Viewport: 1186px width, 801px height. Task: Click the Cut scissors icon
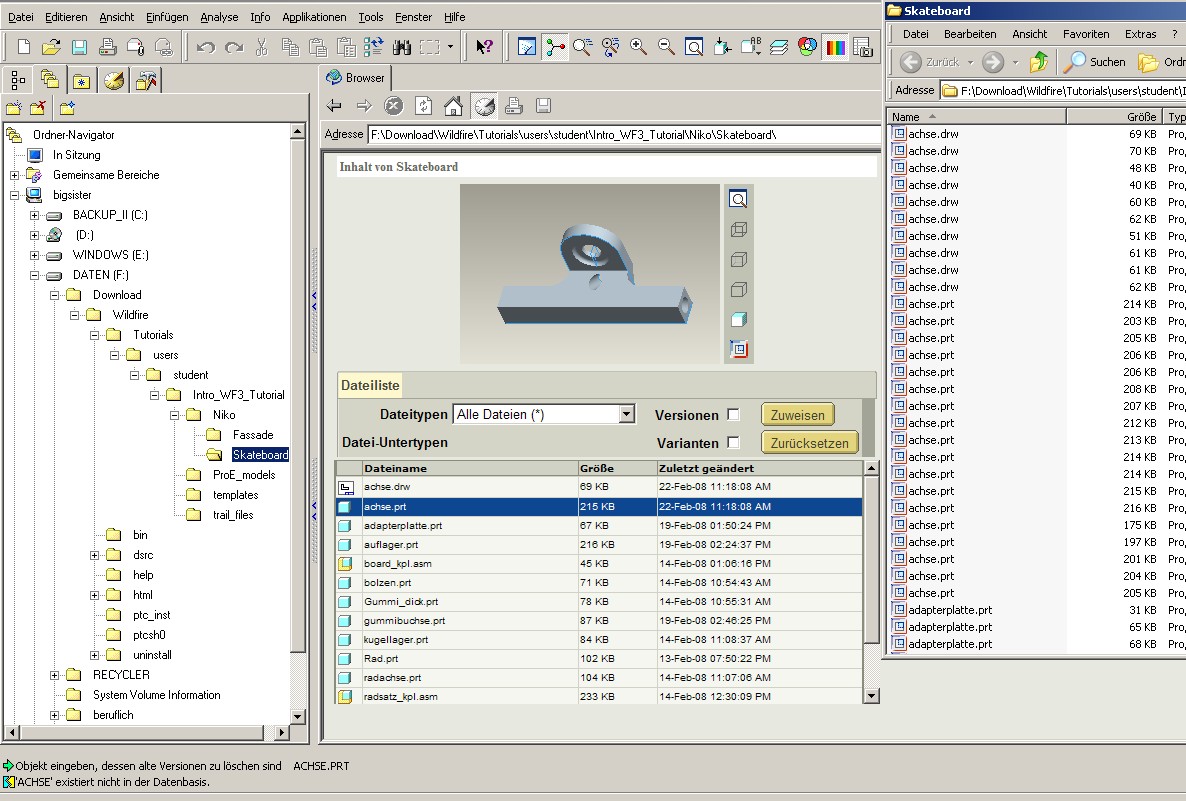[262, 47]
